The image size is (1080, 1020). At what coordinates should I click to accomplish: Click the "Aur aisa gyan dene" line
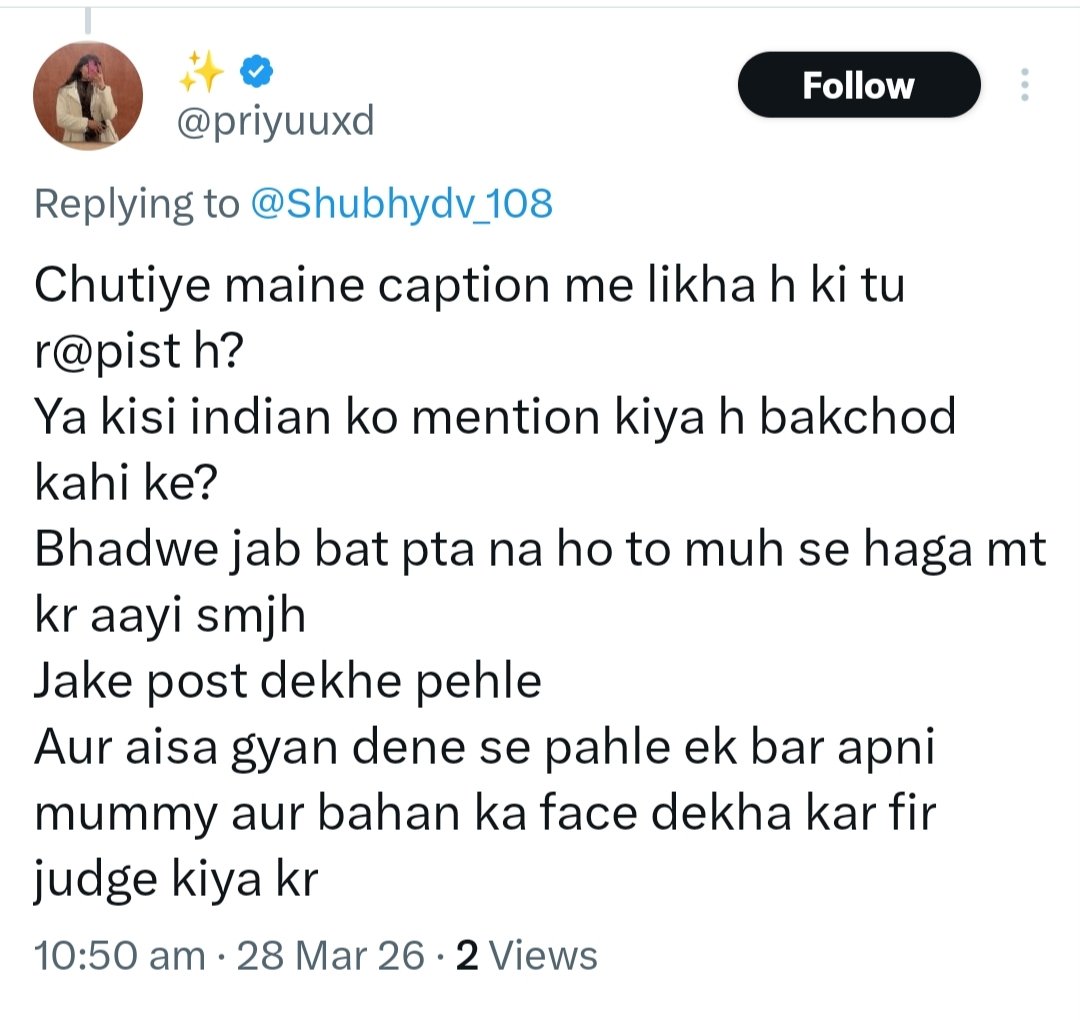pos(484,748)
